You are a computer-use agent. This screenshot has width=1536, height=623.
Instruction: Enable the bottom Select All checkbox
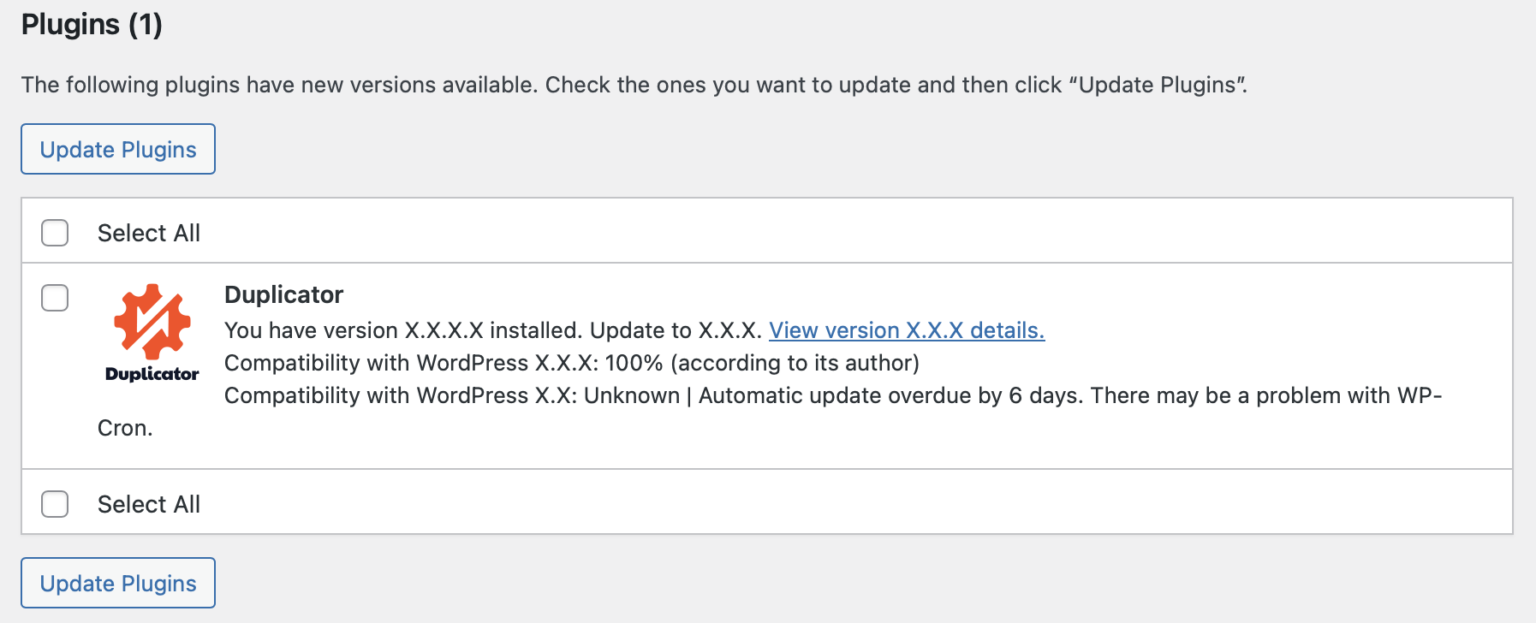click(55, 504)
